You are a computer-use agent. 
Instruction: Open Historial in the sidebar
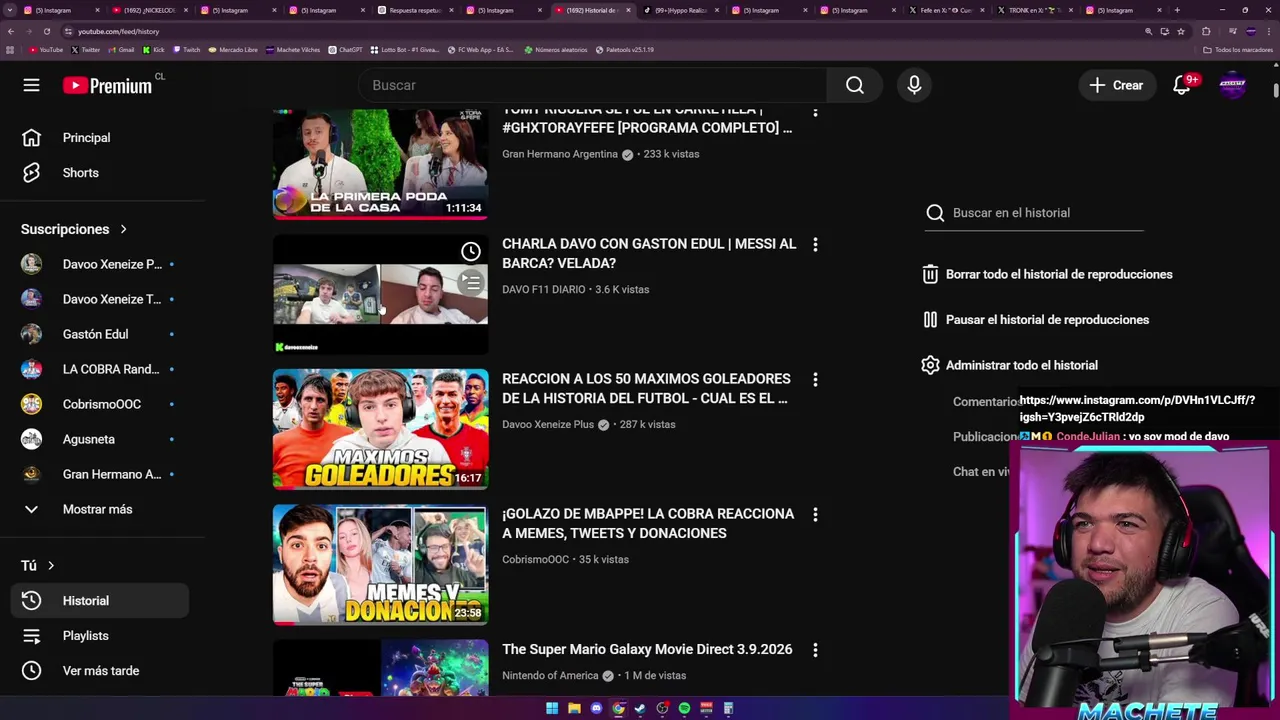click(100, 600)
